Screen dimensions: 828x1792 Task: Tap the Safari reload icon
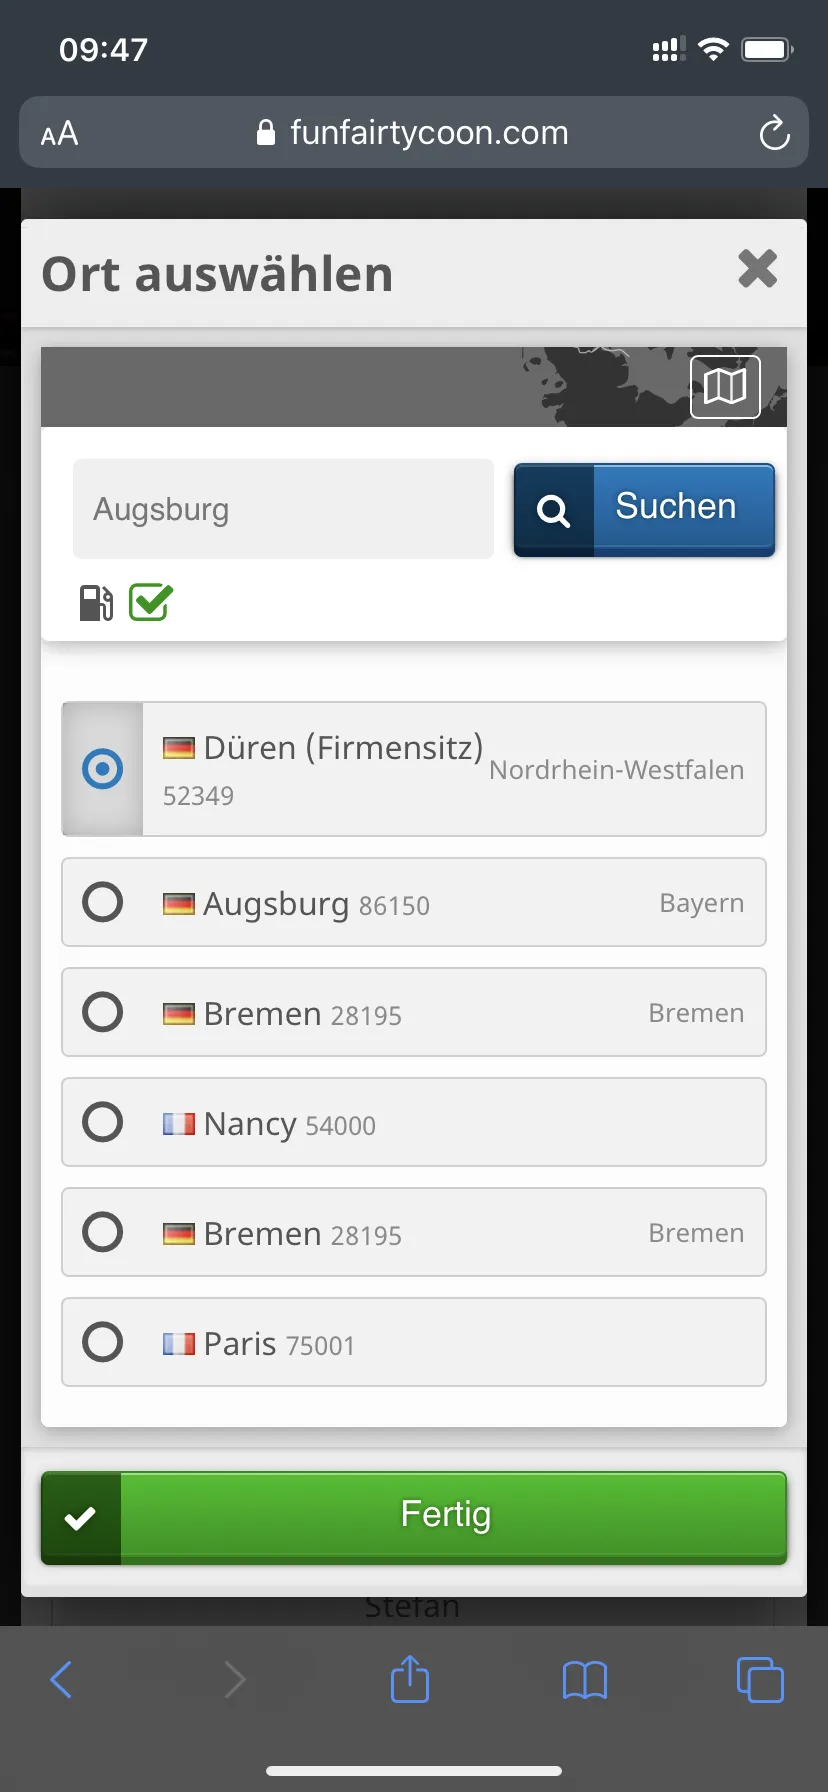pyautogui.click(x=774, y=133)
